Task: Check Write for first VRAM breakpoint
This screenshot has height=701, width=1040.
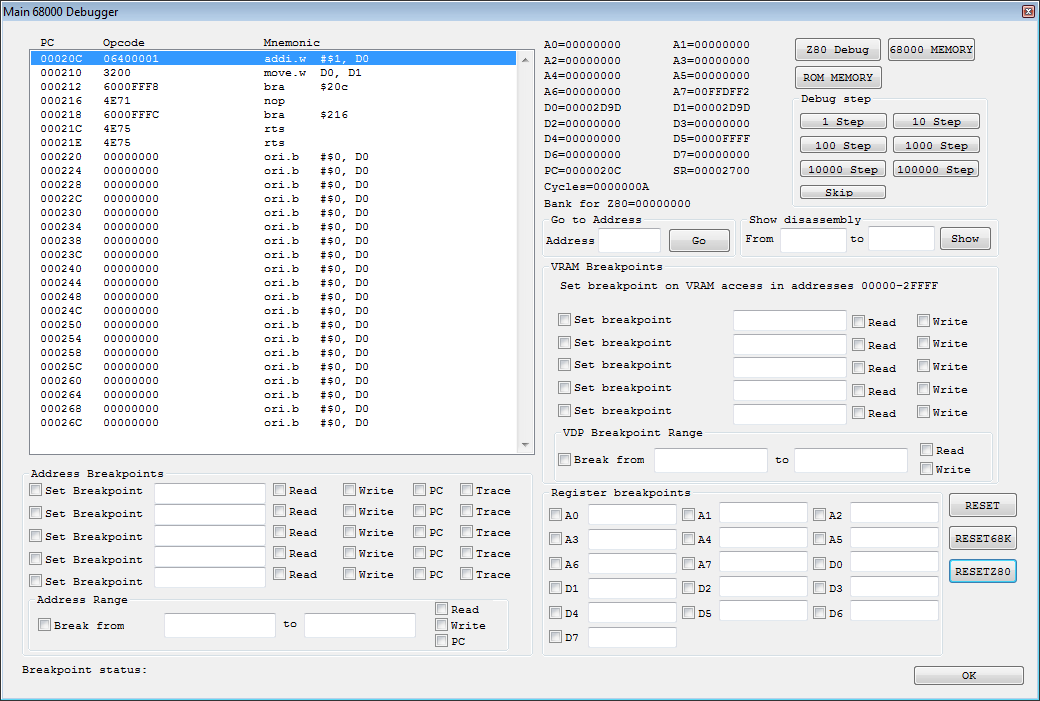Action: click(923, 321)
